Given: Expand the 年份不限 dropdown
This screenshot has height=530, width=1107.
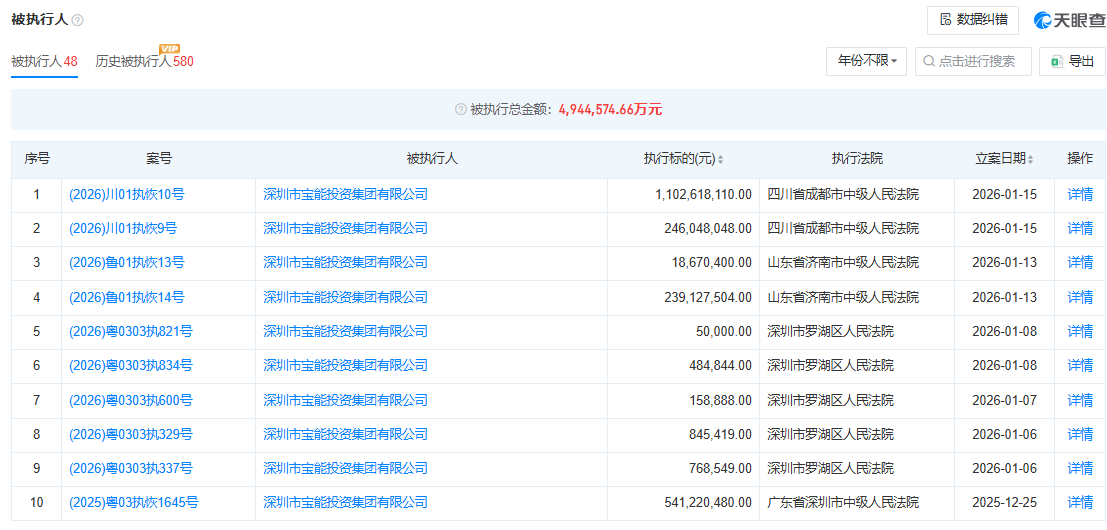Looking at the screenshot, I should (x=866, y=61).
